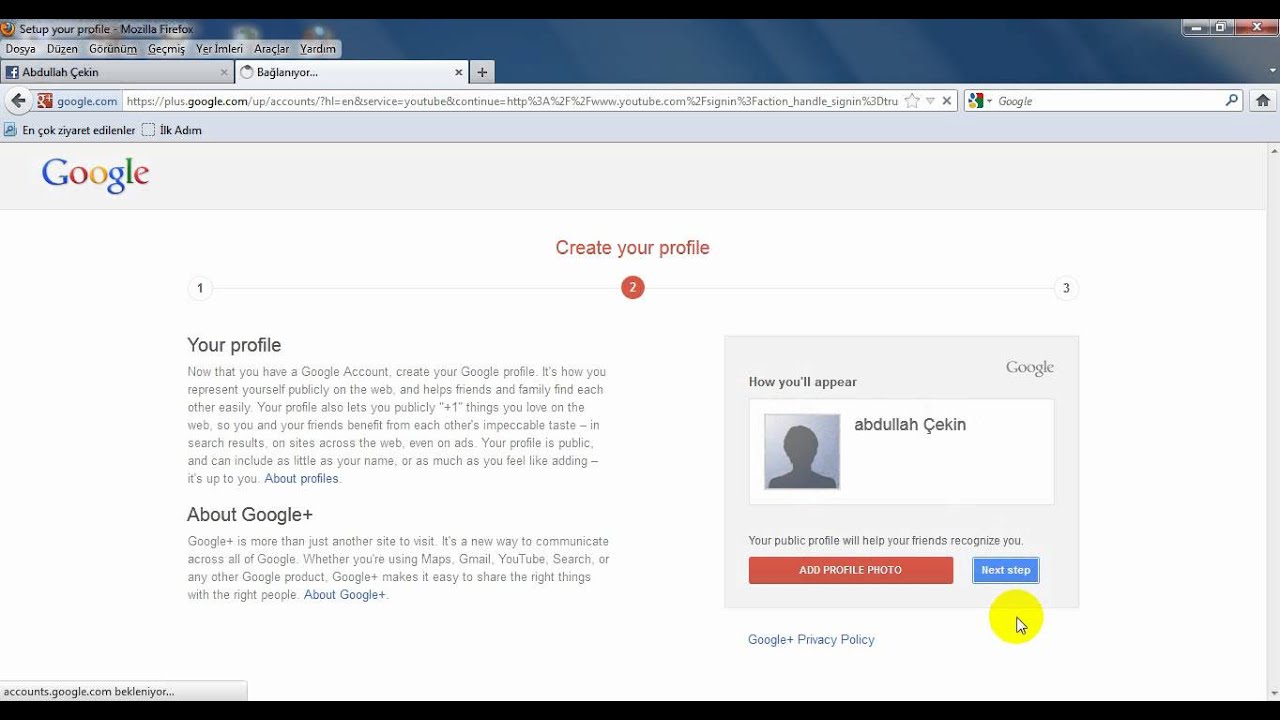Screen dimensions: 1280x720
Task: Click the loading spinner on Bağlanıyor tab
Action: tap(247, 72)
